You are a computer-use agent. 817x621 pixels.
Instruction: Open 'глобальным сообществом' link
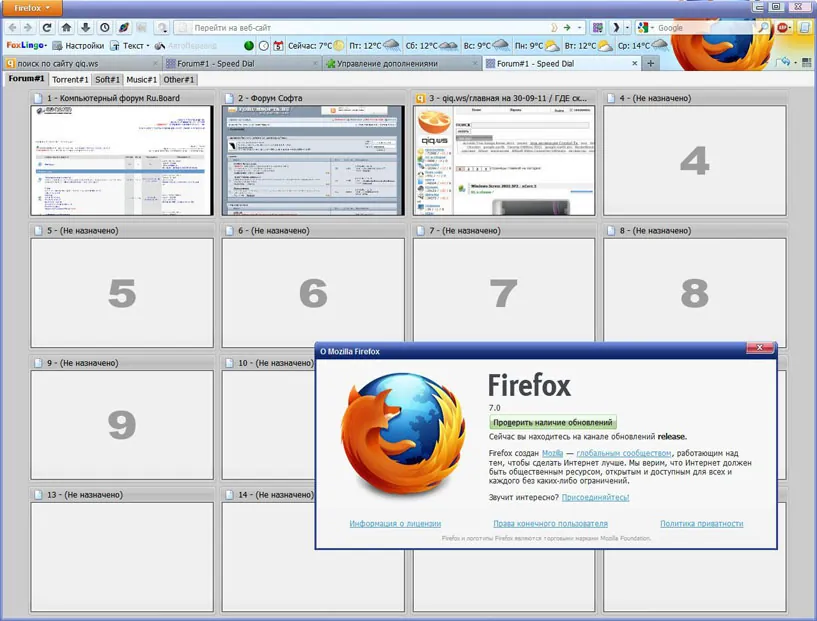[x=624, y=453]
